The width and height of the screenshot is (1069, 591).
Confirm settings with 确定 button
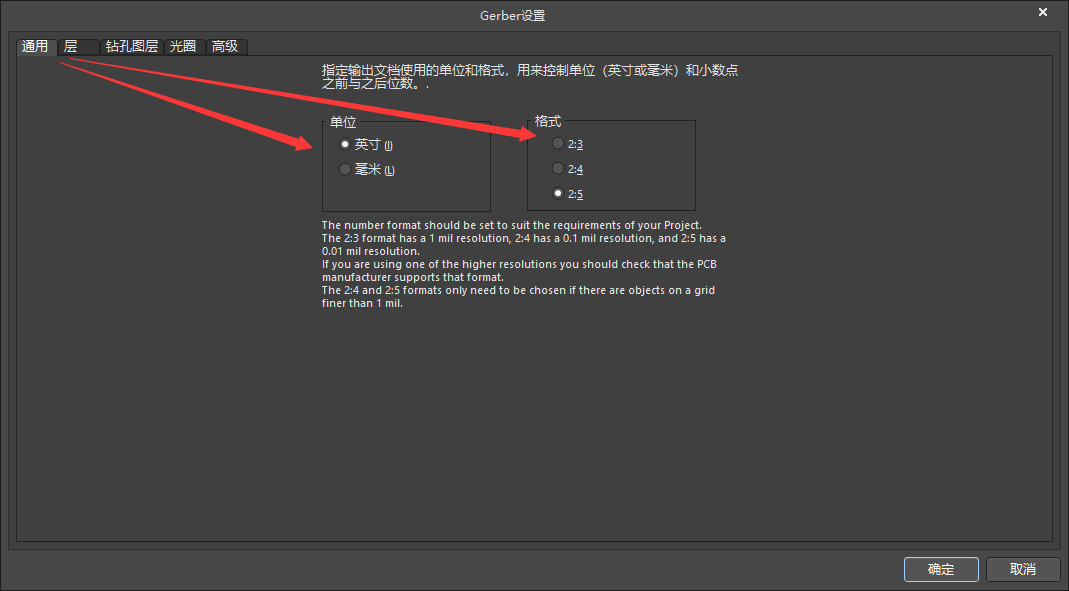941,569
